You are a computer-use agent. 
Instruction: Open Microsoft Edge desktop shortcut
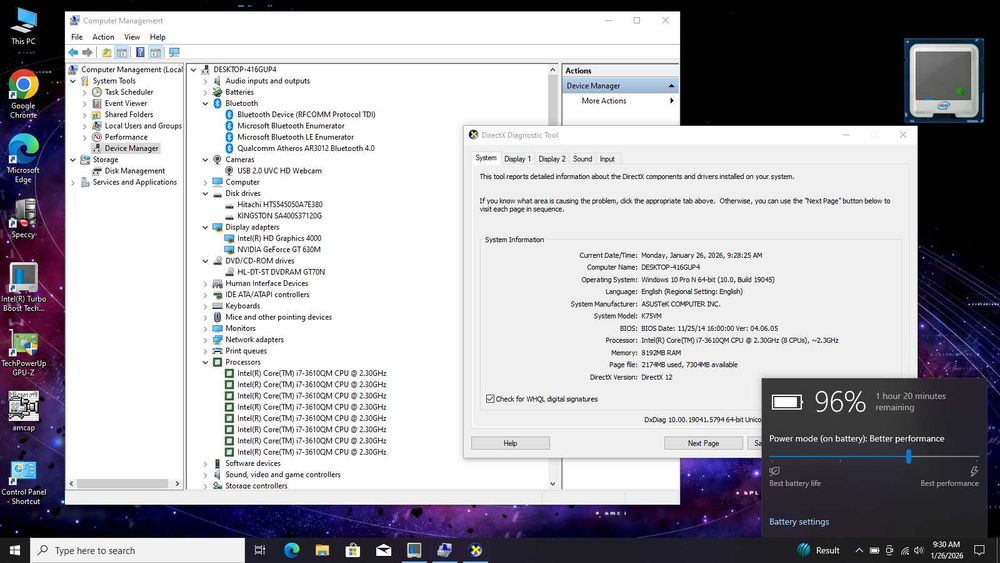pos(24,159)
